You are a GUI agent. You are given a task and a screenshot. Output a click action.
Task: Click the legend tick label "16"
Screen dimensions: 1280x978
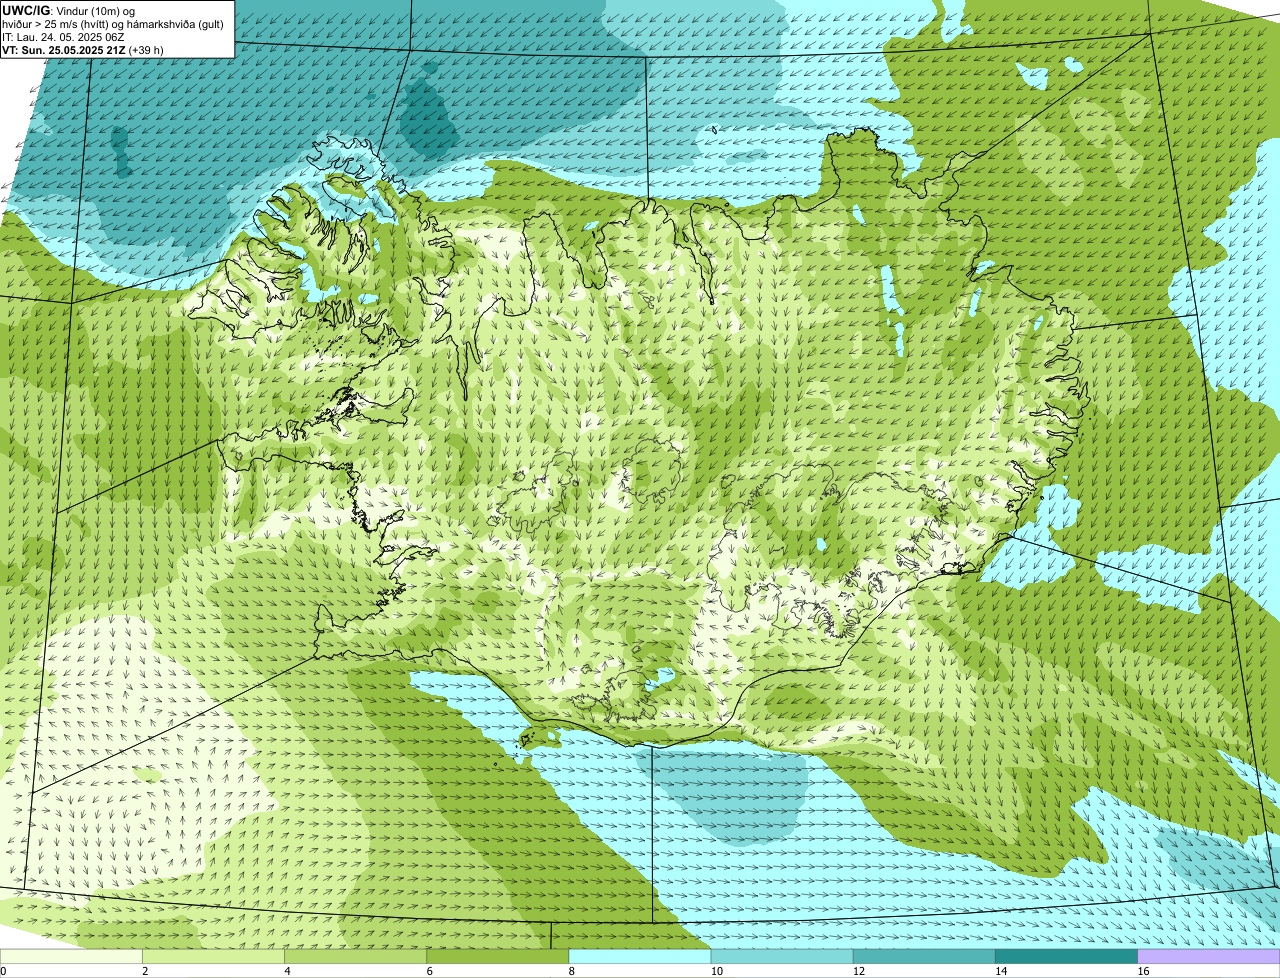coord(1142,971)
